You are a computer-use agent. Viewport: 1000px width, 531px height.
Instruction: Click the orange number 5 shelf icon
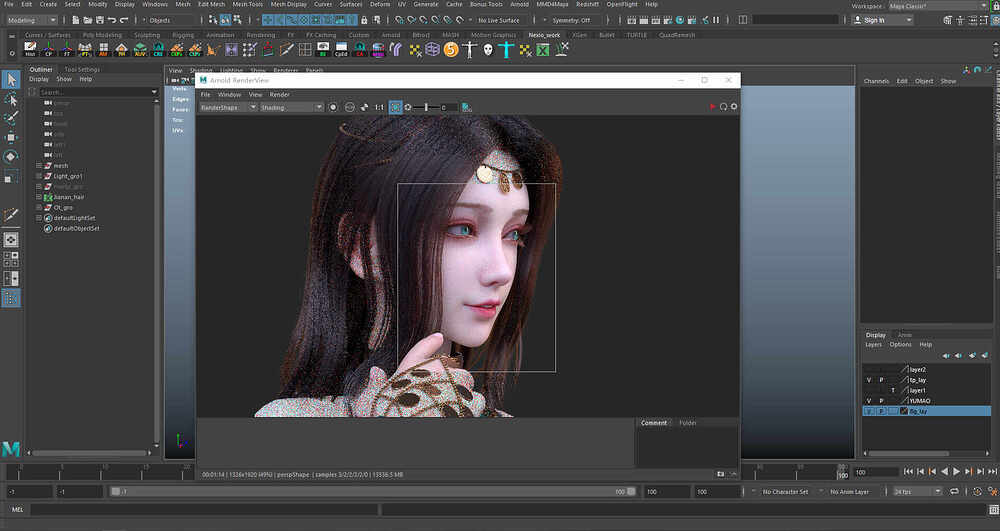[451, 49]
